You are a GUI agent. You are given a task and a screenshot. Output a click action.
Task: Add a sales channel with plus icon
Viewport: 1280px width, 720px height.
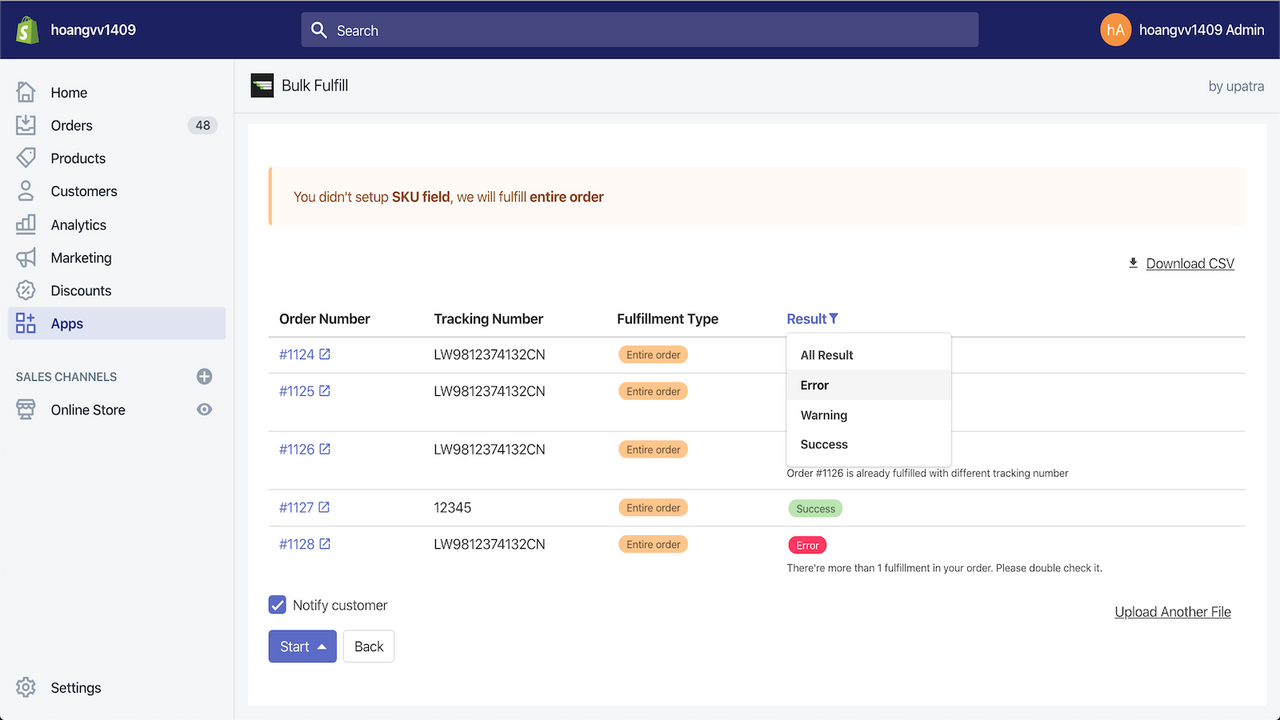204,377
